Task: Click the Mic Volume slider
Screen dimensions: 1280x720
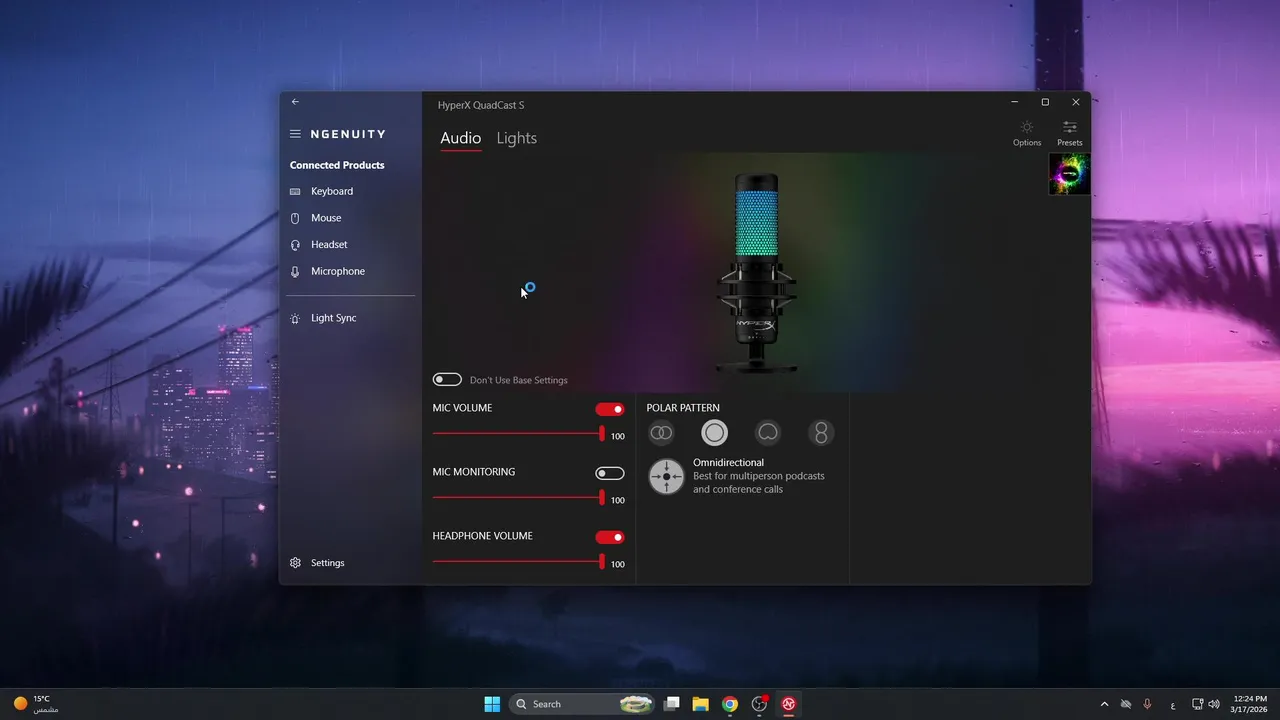Action: click(518, 434)
